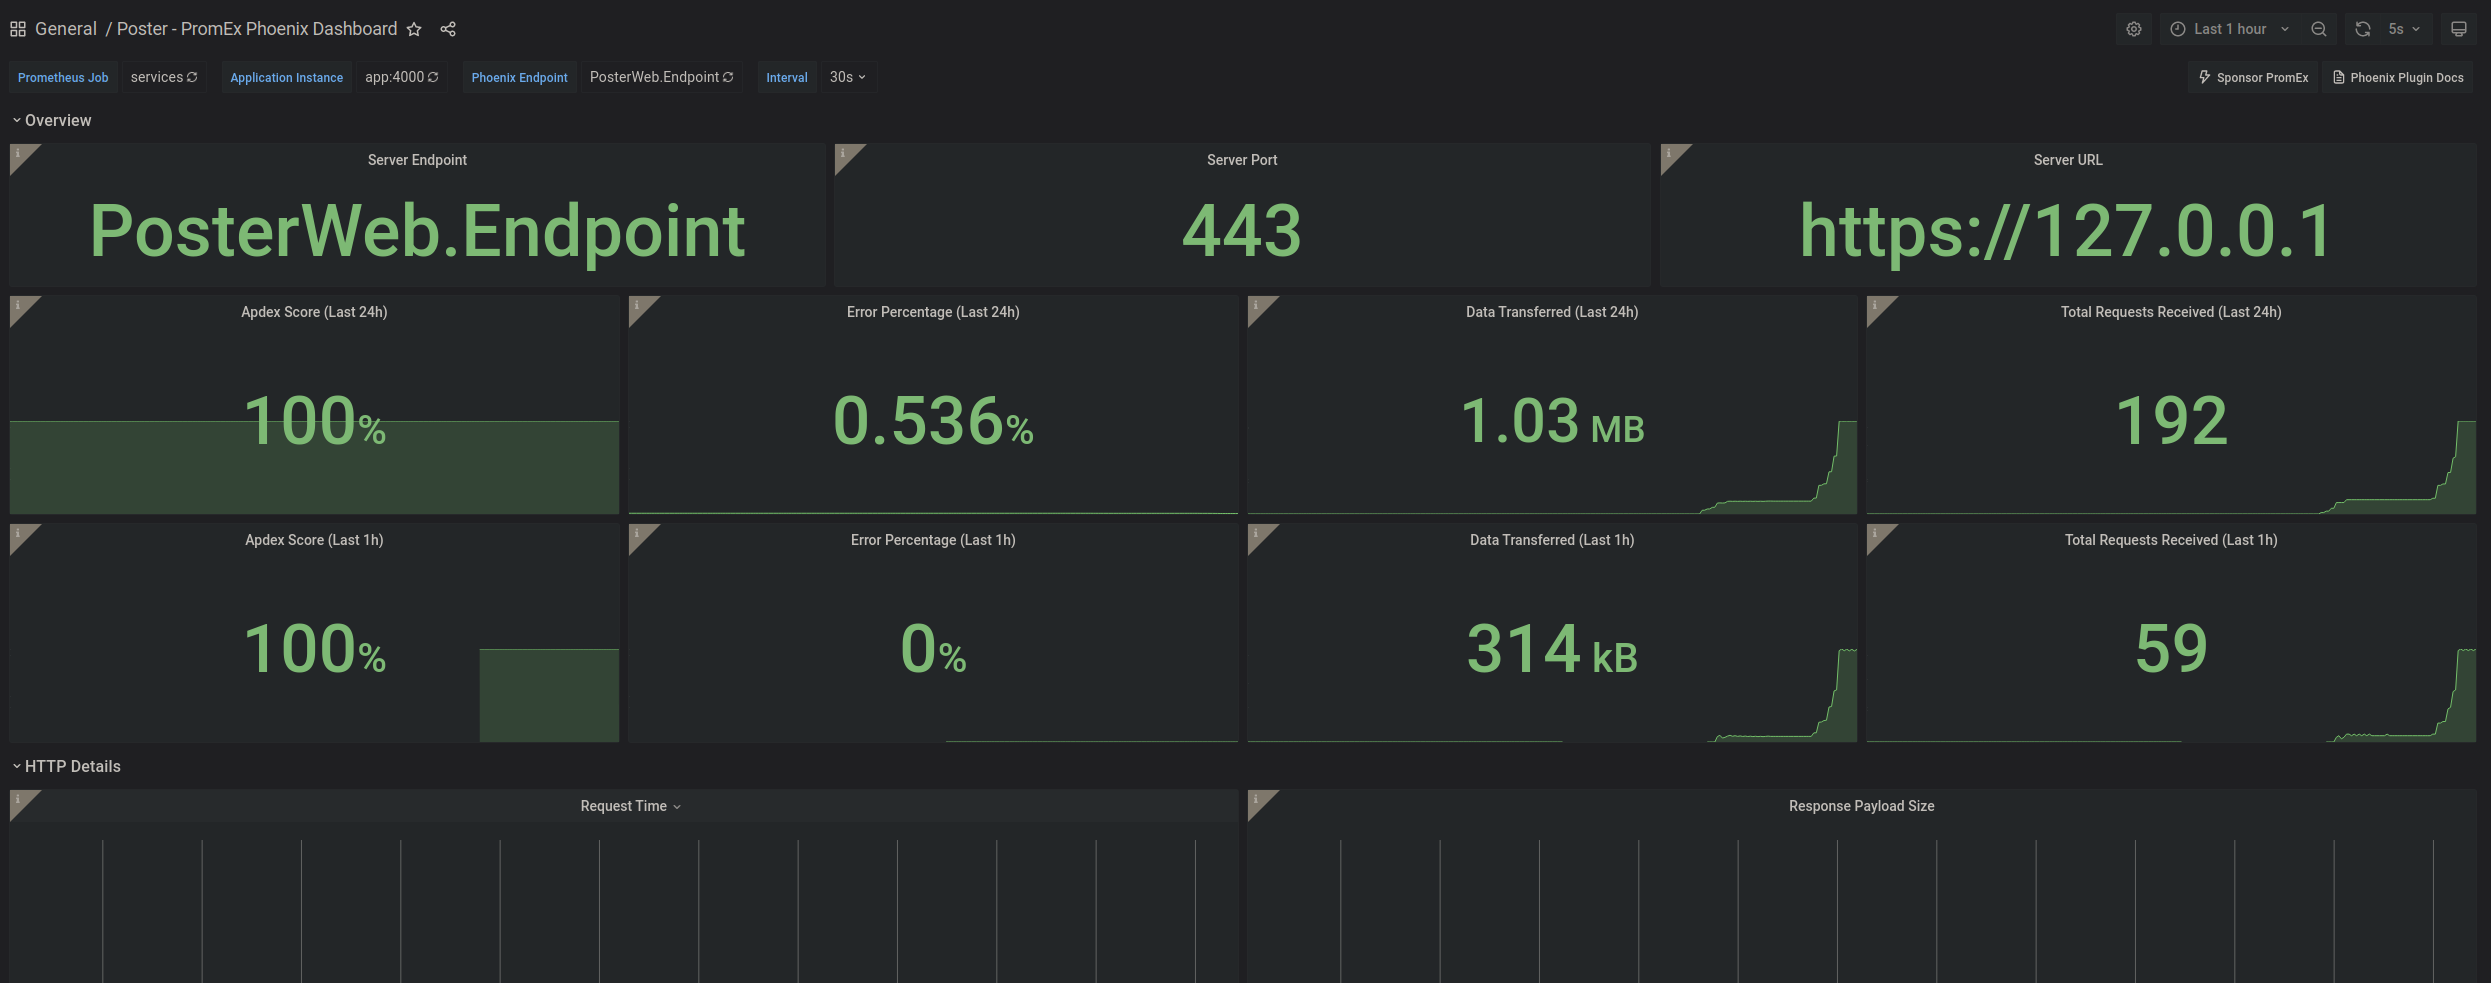Open the app:4000 instance dropdown
The width and height of the screenshot is (2491, 983).
coord(401,77)
